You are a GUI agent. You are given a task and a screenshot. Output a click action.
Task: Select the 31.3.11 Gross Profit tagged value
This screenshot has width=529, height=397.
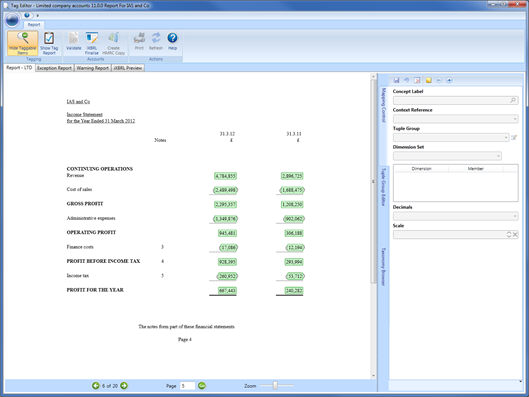(292, 204)
